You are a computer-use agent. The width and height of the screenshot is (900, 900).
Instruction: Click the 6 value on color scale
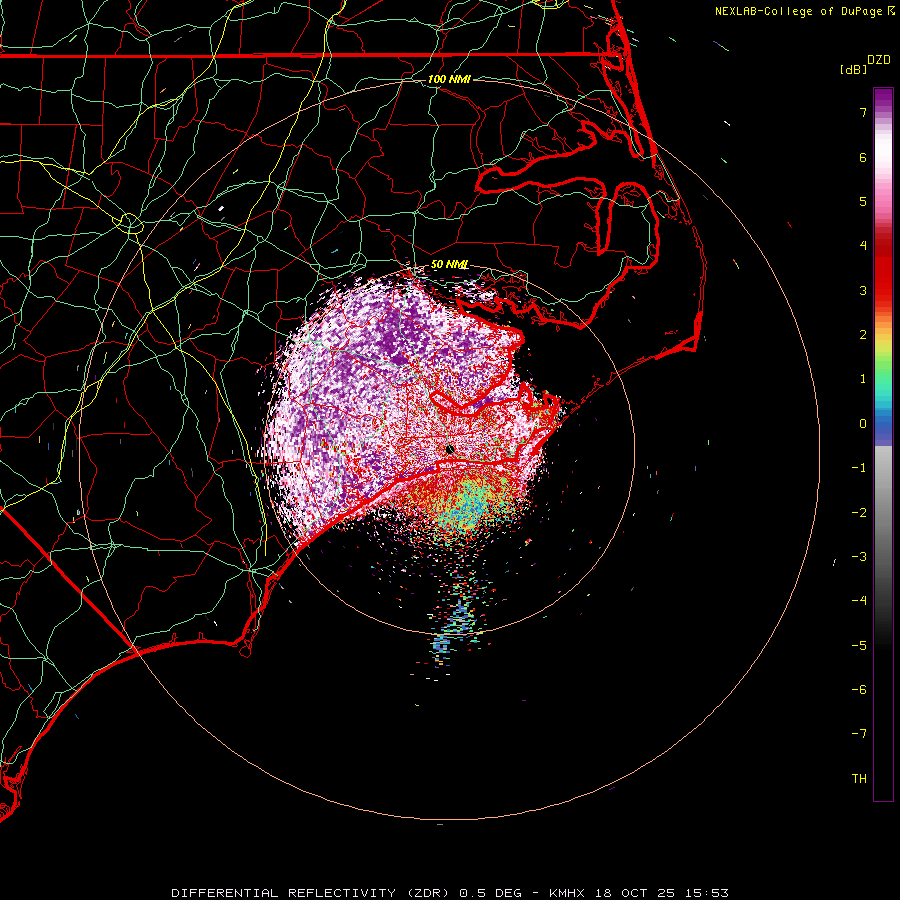[863, 157]
